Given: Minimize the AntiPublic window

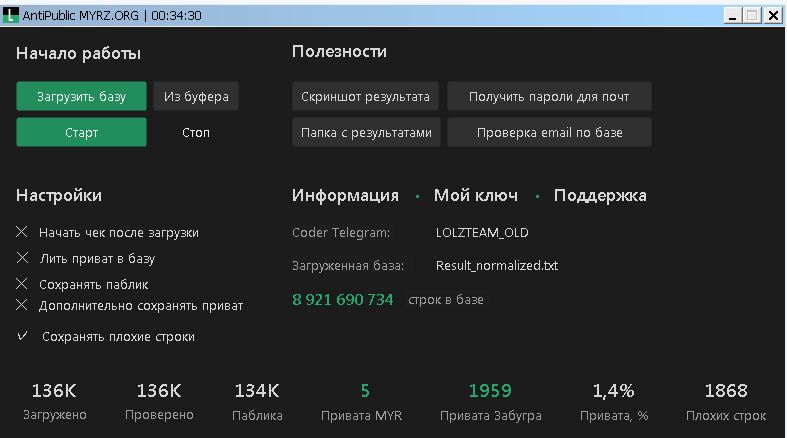Looking at the screenshot, I should pyautogui.click(x=734, y=15).
